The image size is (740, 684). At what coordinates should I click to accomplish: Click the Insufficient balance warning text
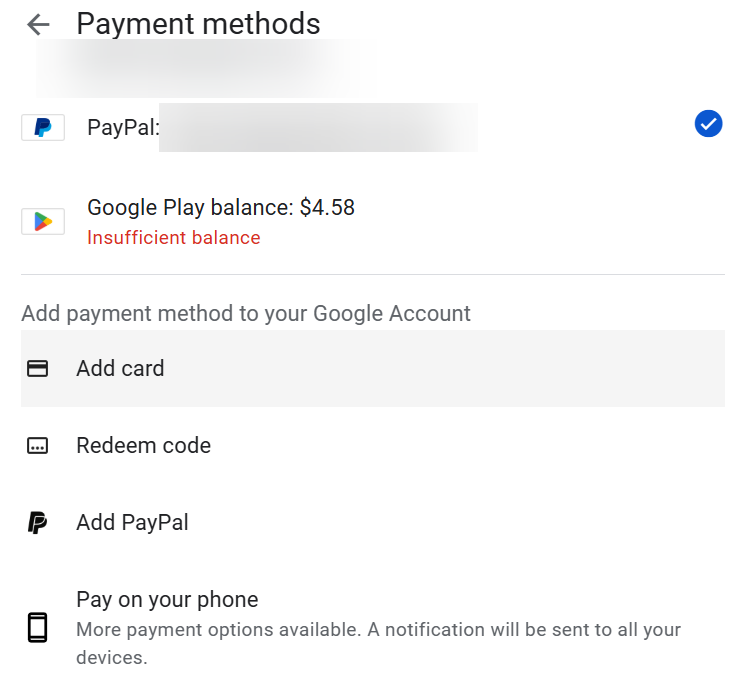click(174, 238)
